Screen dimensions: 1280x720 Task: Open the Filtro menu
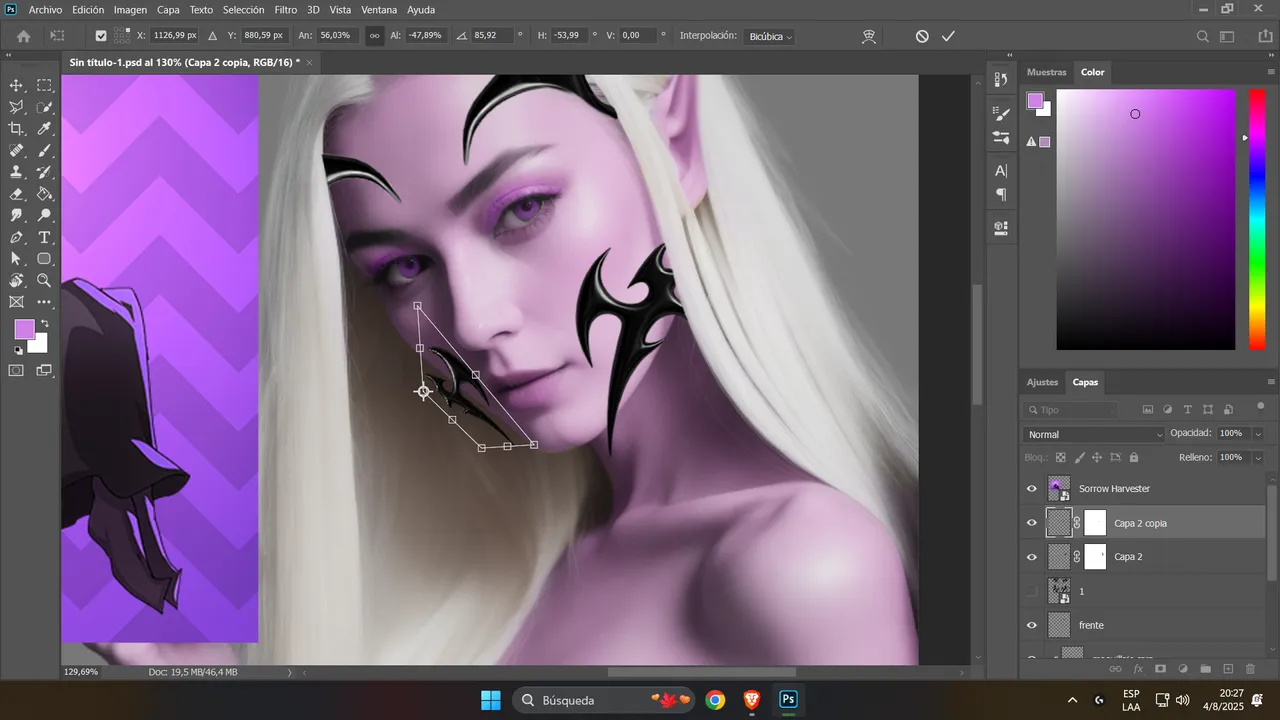click(x=286, y=9)
